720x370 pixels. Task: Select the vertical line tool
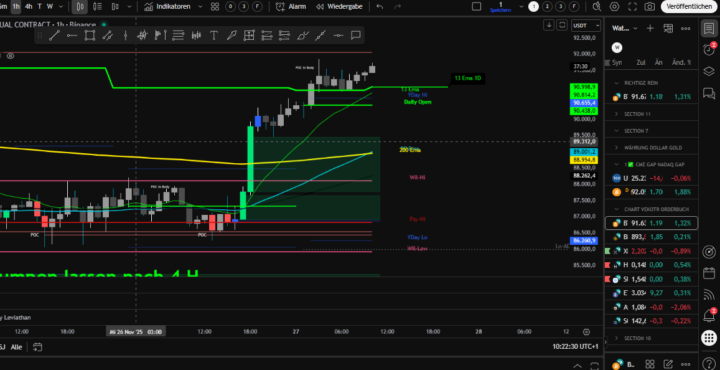(x=125, y=35)
